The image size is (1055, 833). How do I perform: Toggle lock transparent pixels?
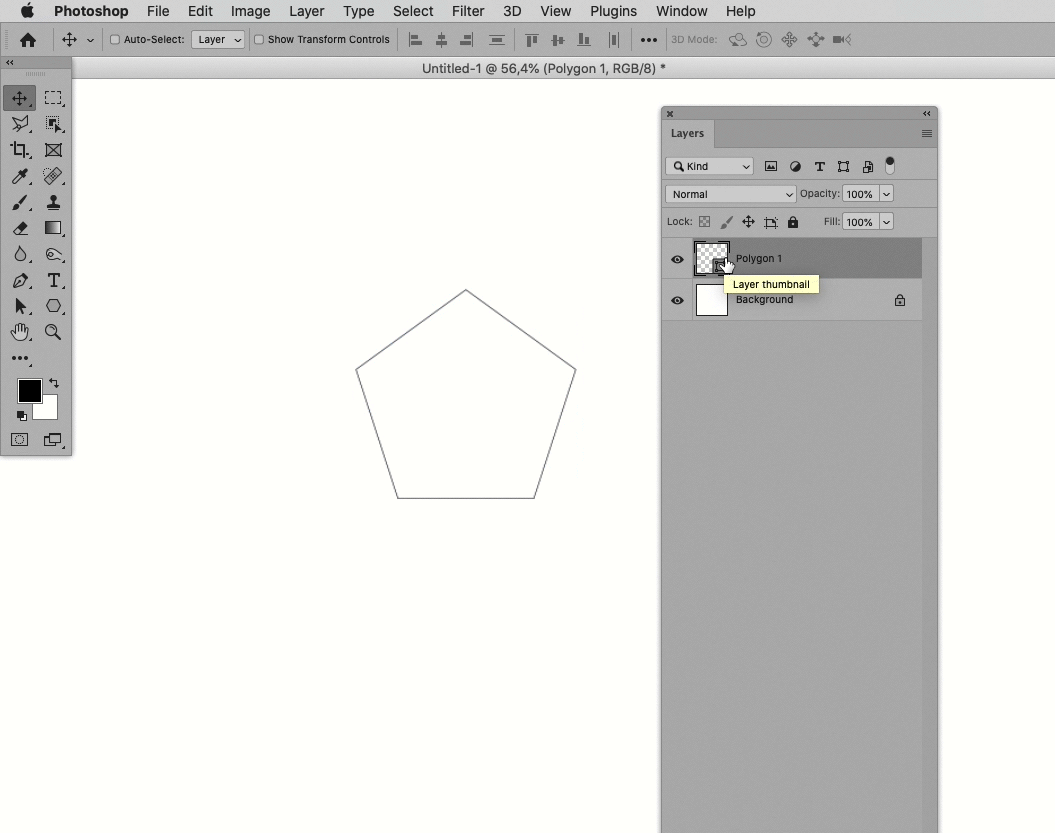pos(704,222)
